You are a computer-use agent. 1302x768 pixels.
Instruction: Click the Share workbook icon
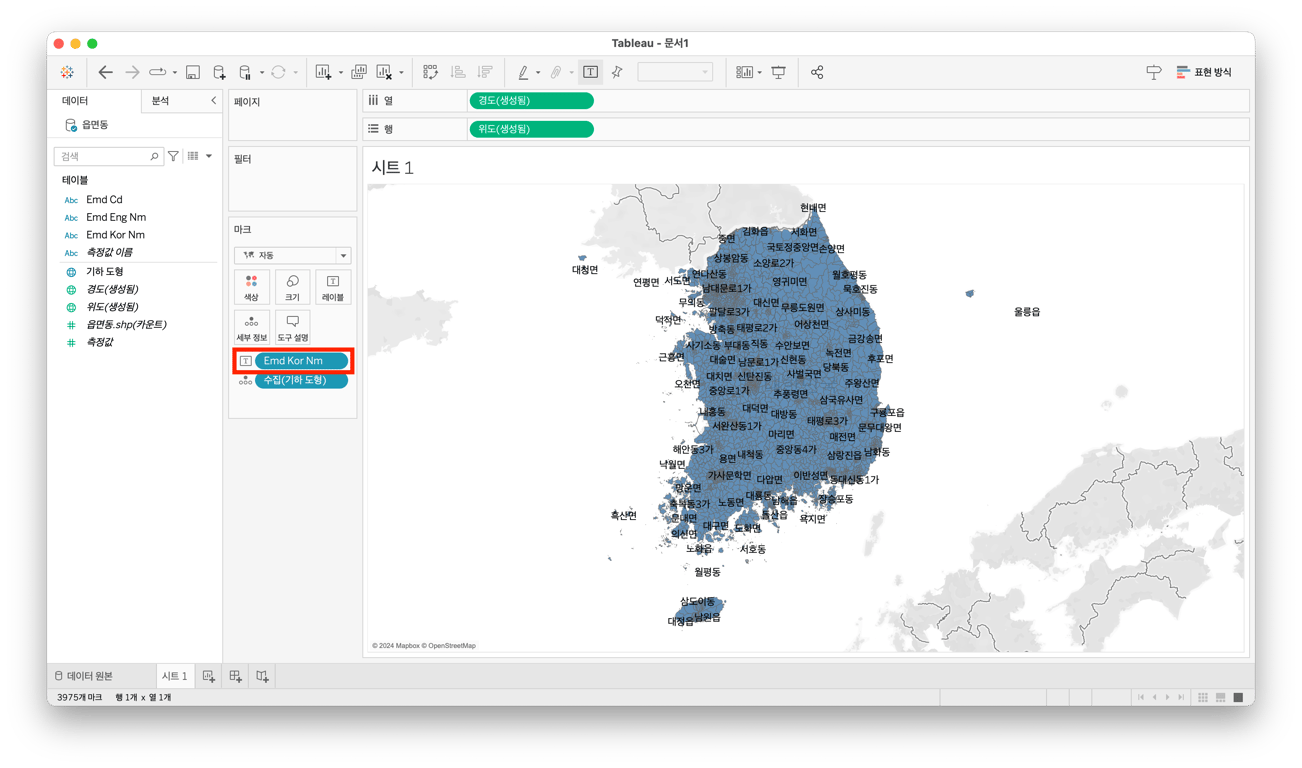click(x=817, y=72)
